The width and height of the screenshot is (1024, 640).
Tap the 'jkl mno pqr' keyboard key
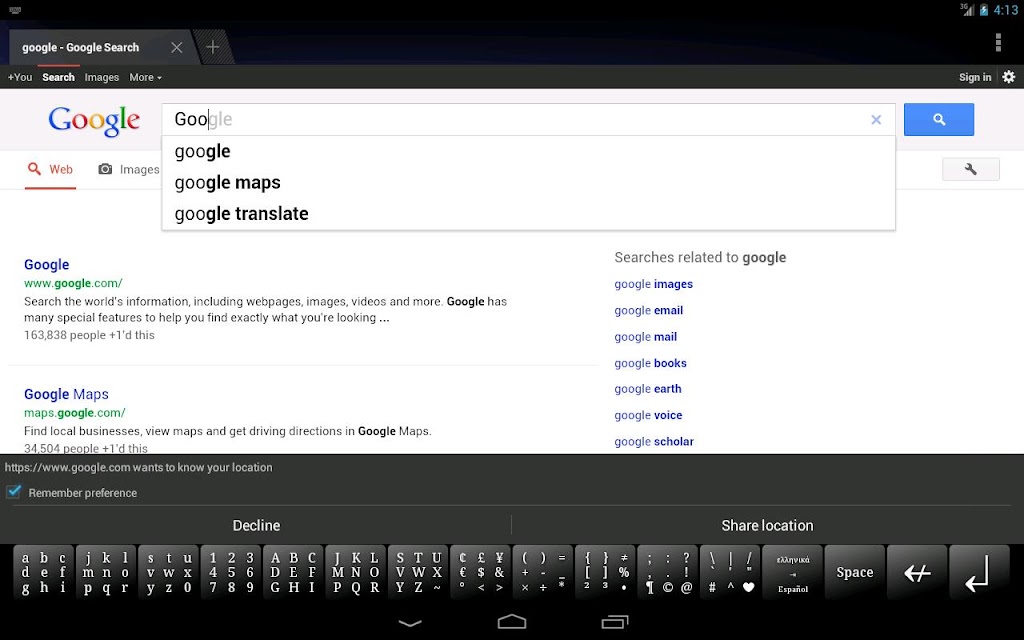[x=106, y=573]
